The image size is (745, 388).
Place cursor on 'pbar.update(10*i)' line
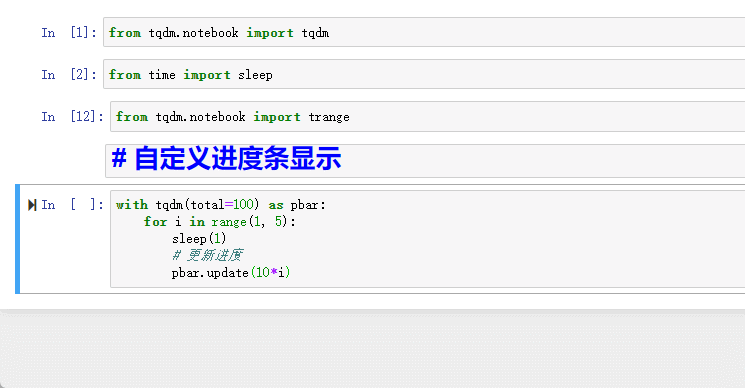tap(231, 273)
